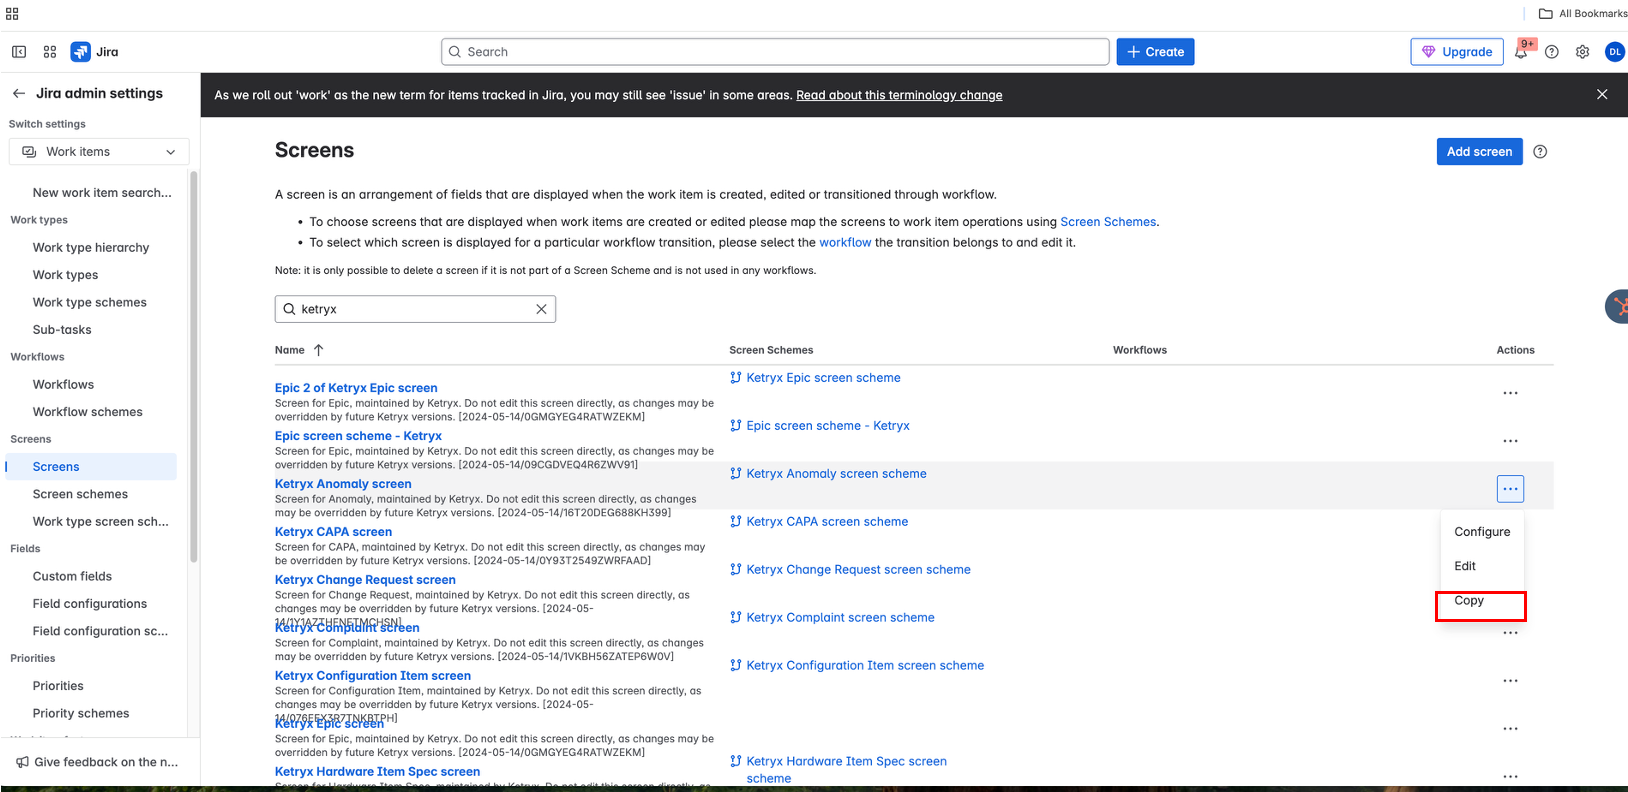Click the Jira logo icon
Image resolution: width=1628 pixels, height=792 pixels.
coord(80,52)
